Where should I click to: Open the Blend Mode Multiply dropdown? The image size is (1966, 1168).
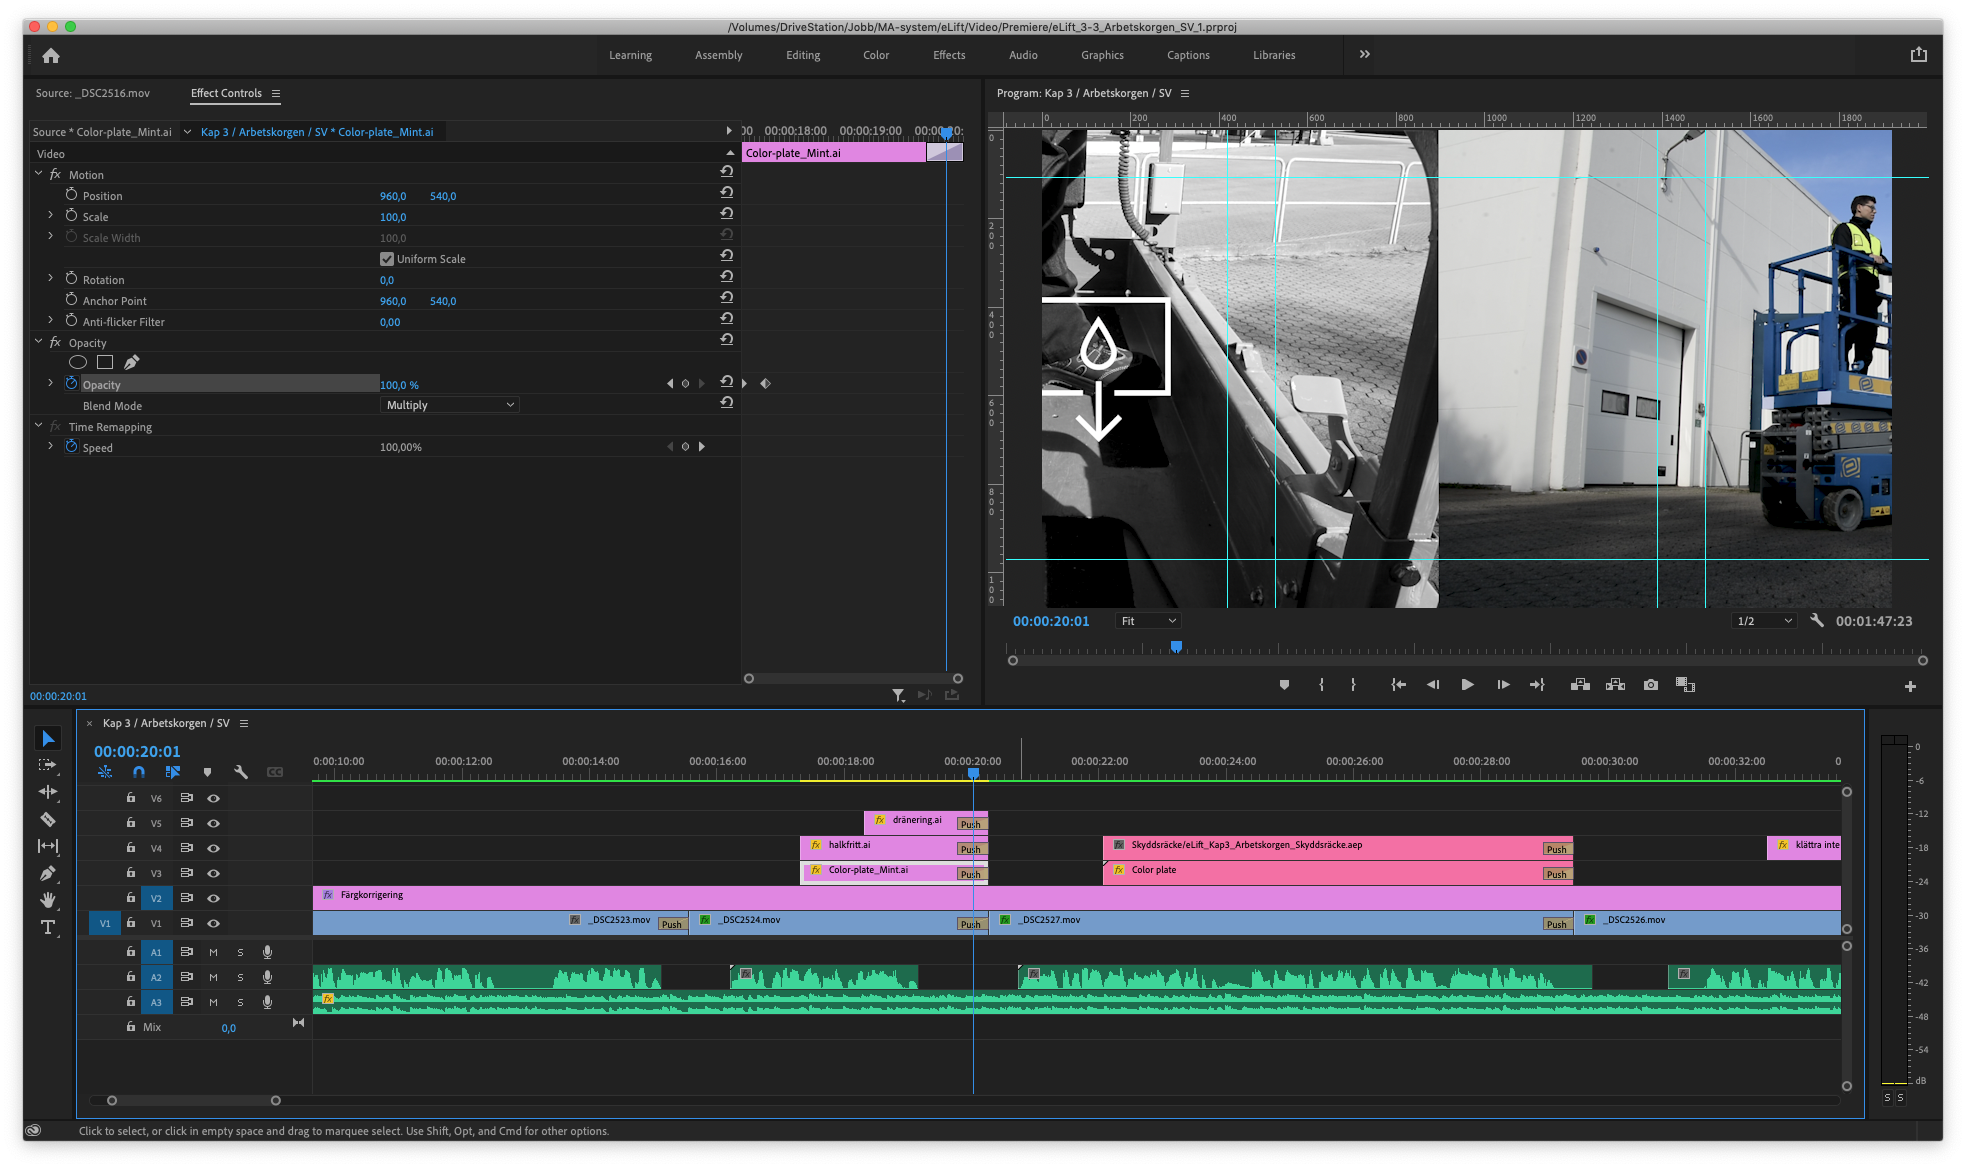point(450,405)
